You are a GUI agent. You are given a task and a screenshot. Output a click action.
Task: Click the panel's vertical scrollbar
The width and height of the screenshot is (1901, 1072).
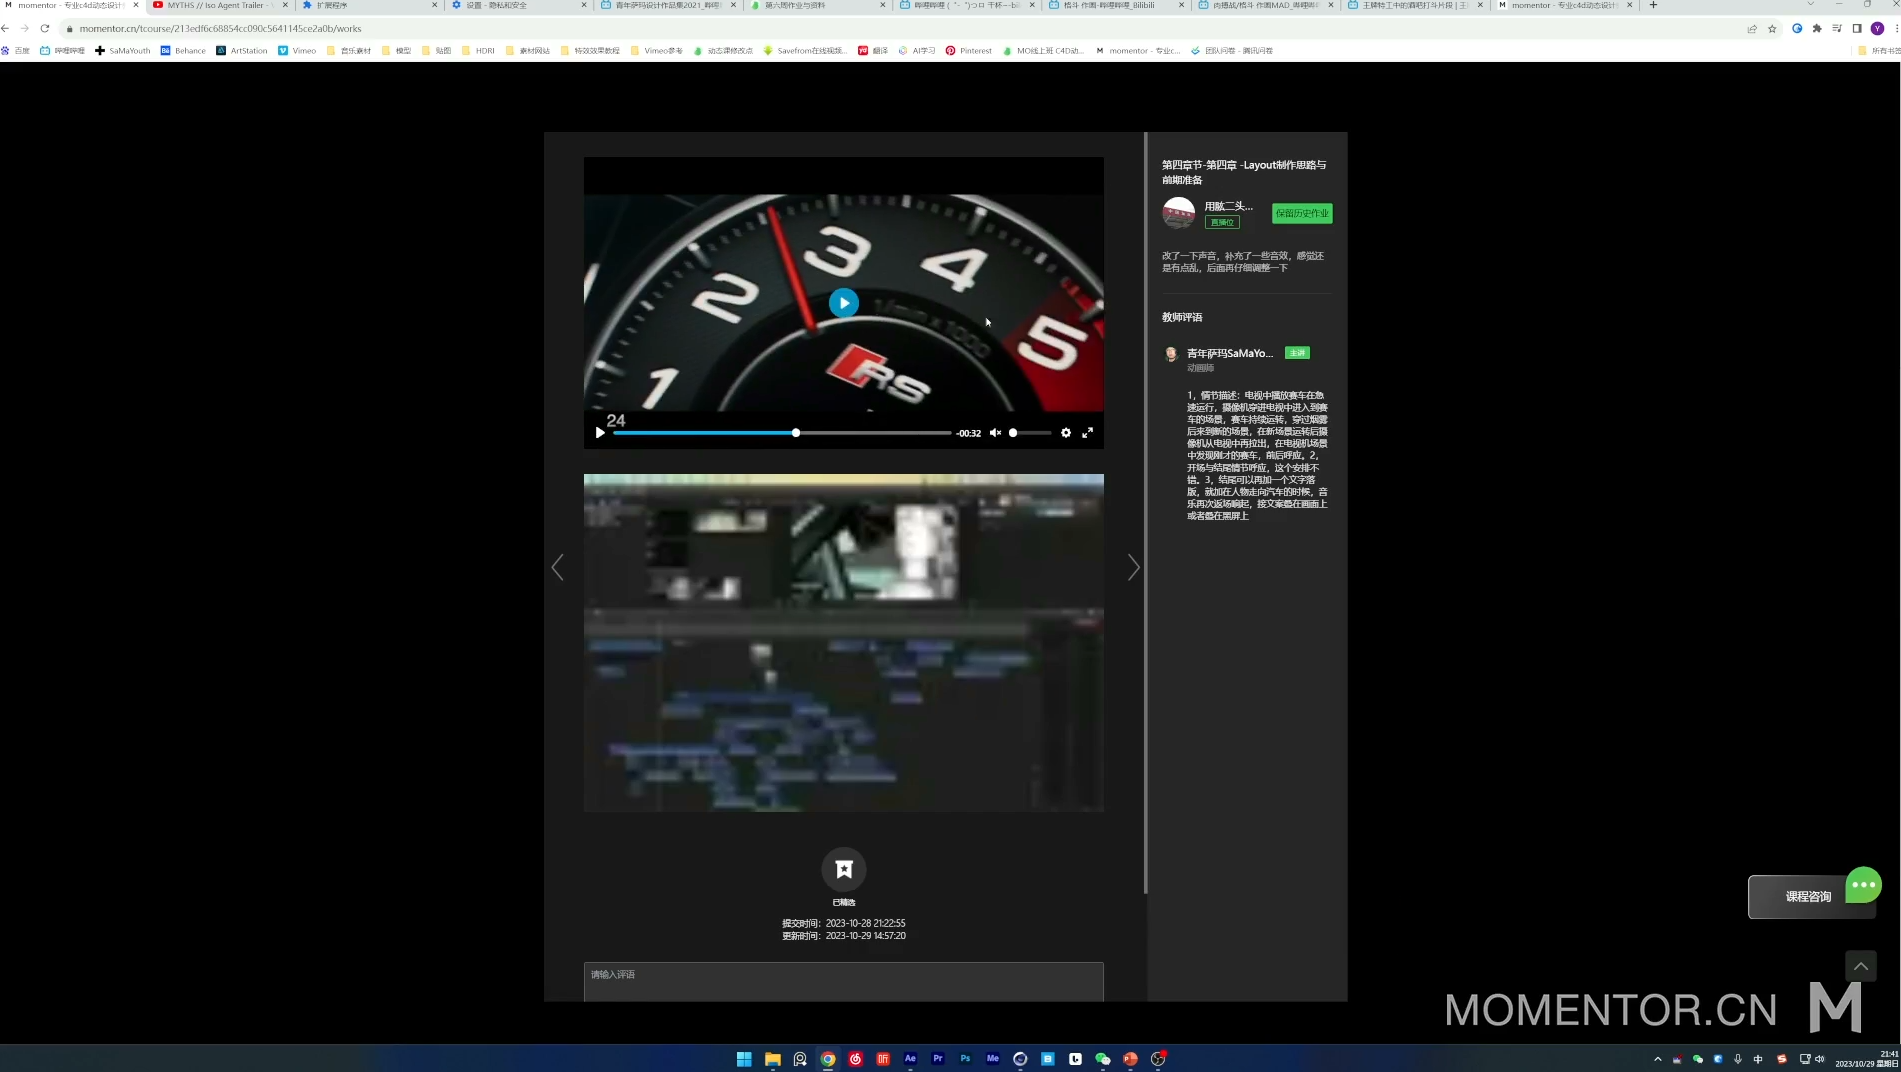[x=1146, y=513]
